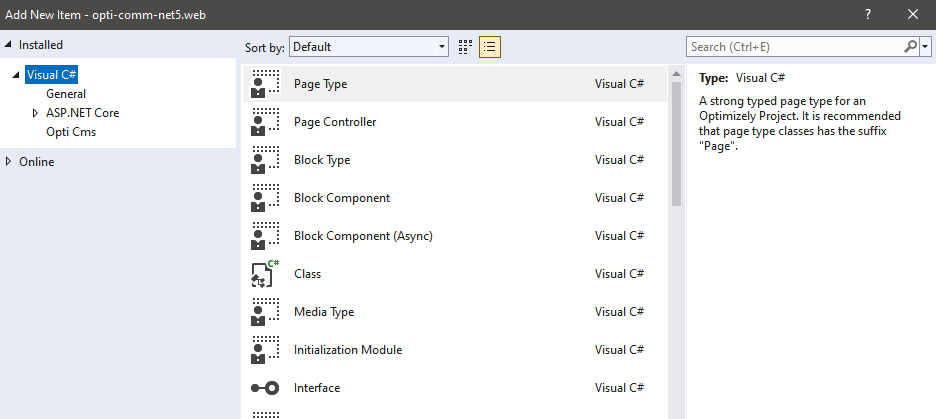Expand the Online section
Image resolution: width=936 pixels, height=419 pixels.
(8, 162)
